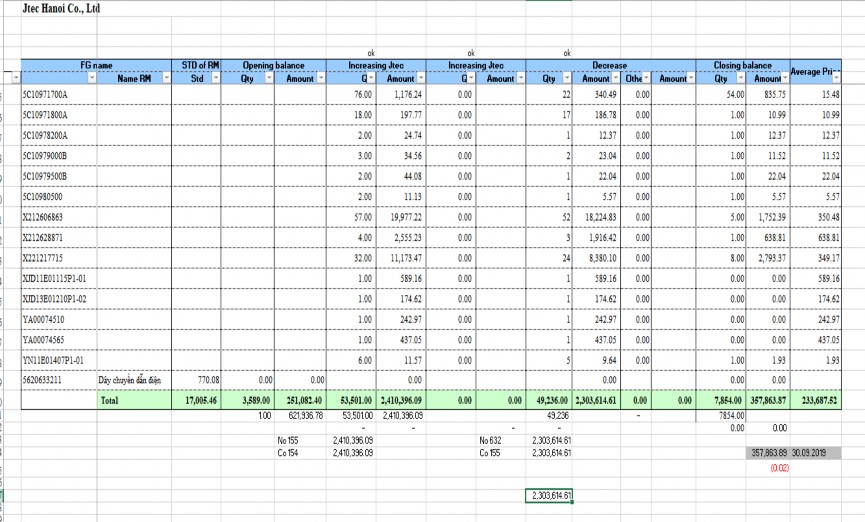Open the Opening balance Amount filter
The image size is (865, 522).
click(320, 77)
